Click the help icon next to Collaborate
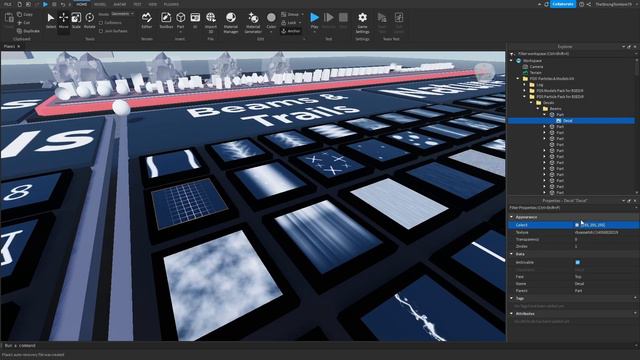640x360 pixels. (581, 4)
